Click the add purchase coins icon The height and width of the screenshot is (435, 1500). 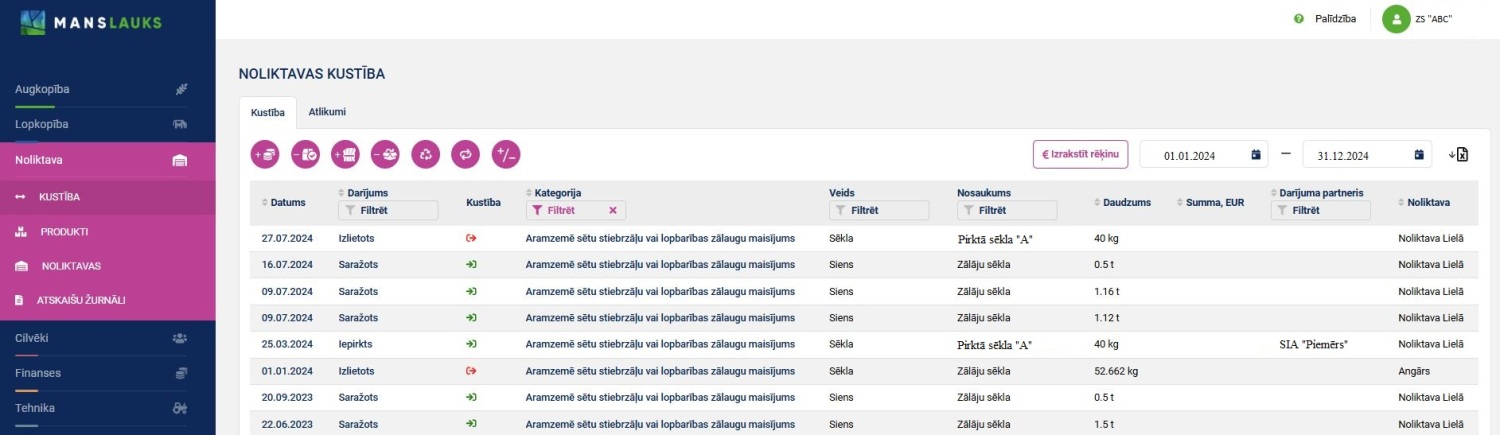pyautogui.click(x=265, y=154)
